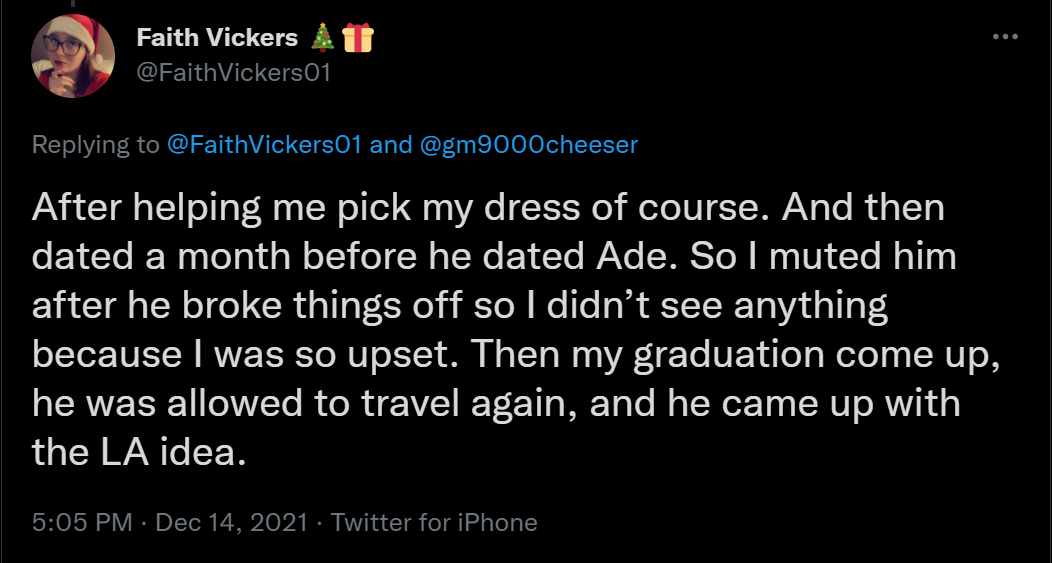This screenshot has height=563, width=1052.
Task: Click the word 'graduation' in the tweet
Action: (729, 356)
